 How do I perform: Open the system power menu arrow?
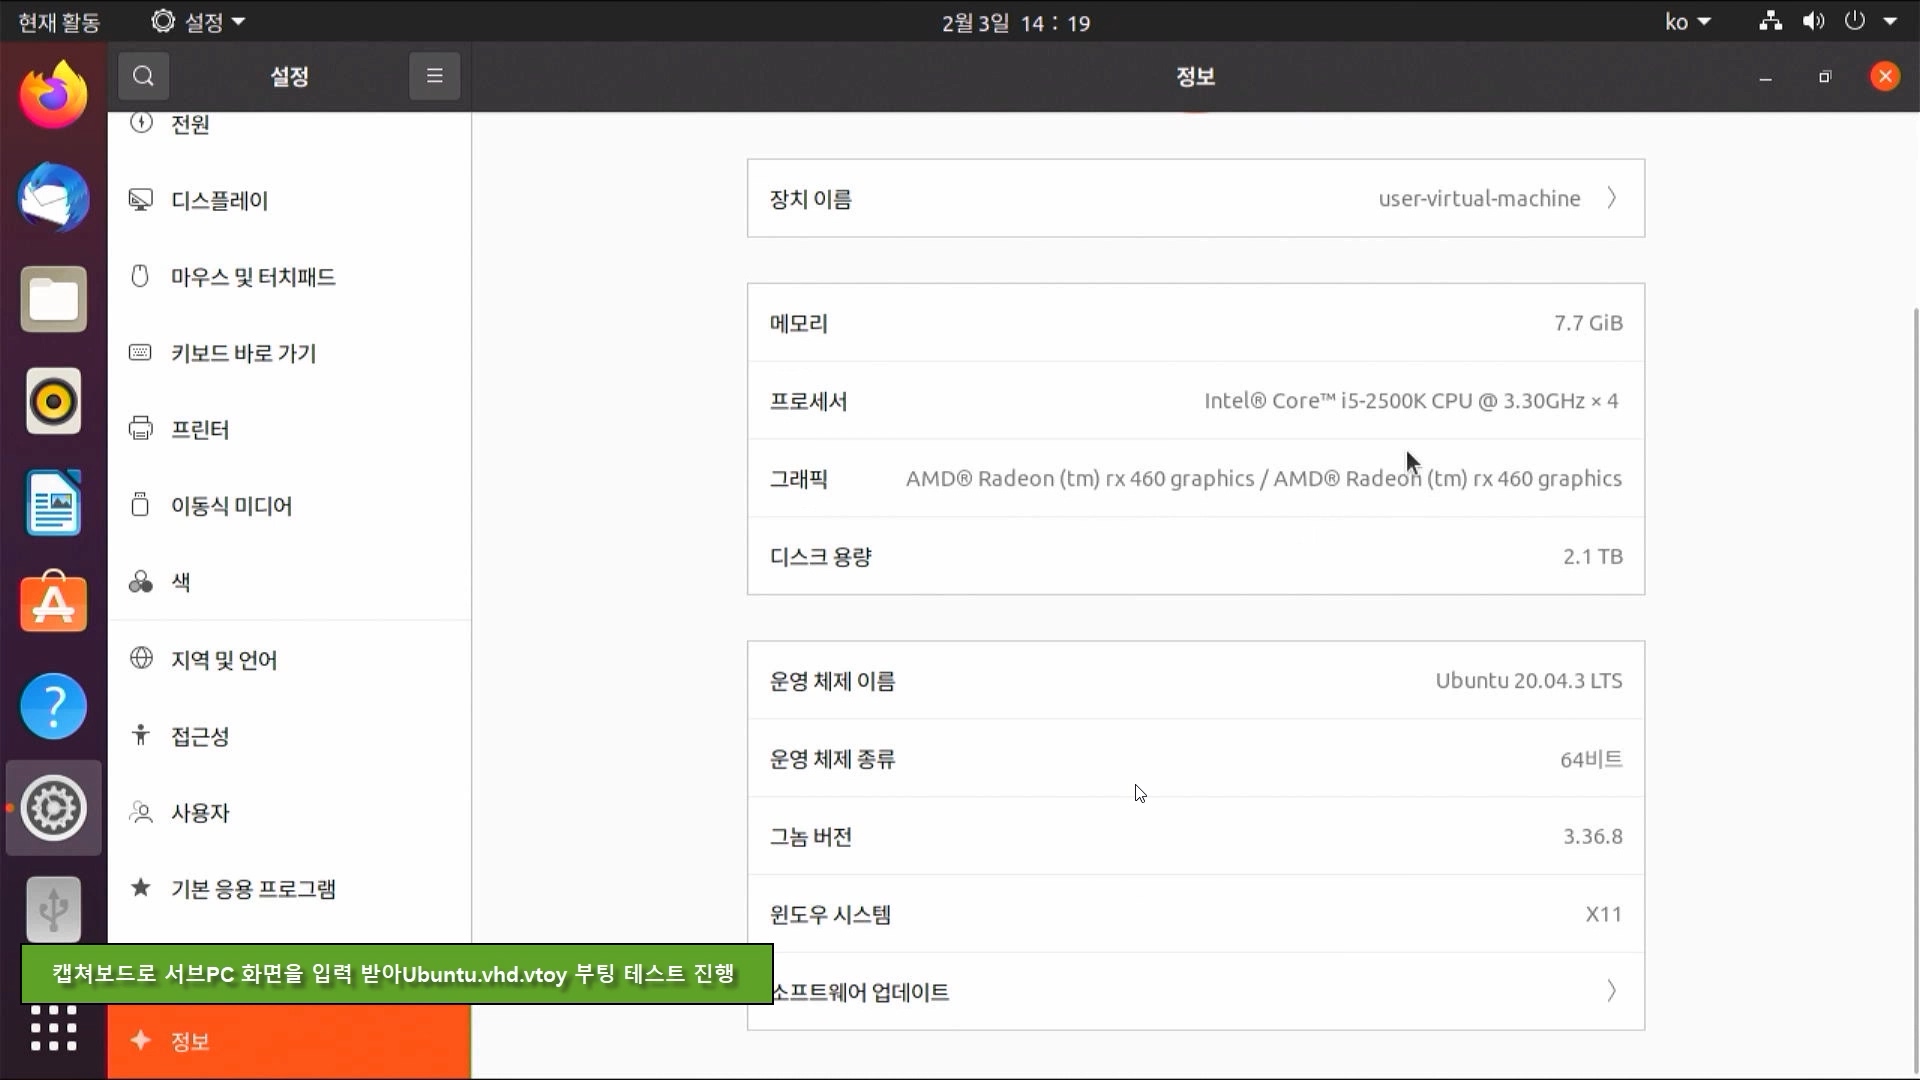pyautogui.click(x=1890, y=22)
